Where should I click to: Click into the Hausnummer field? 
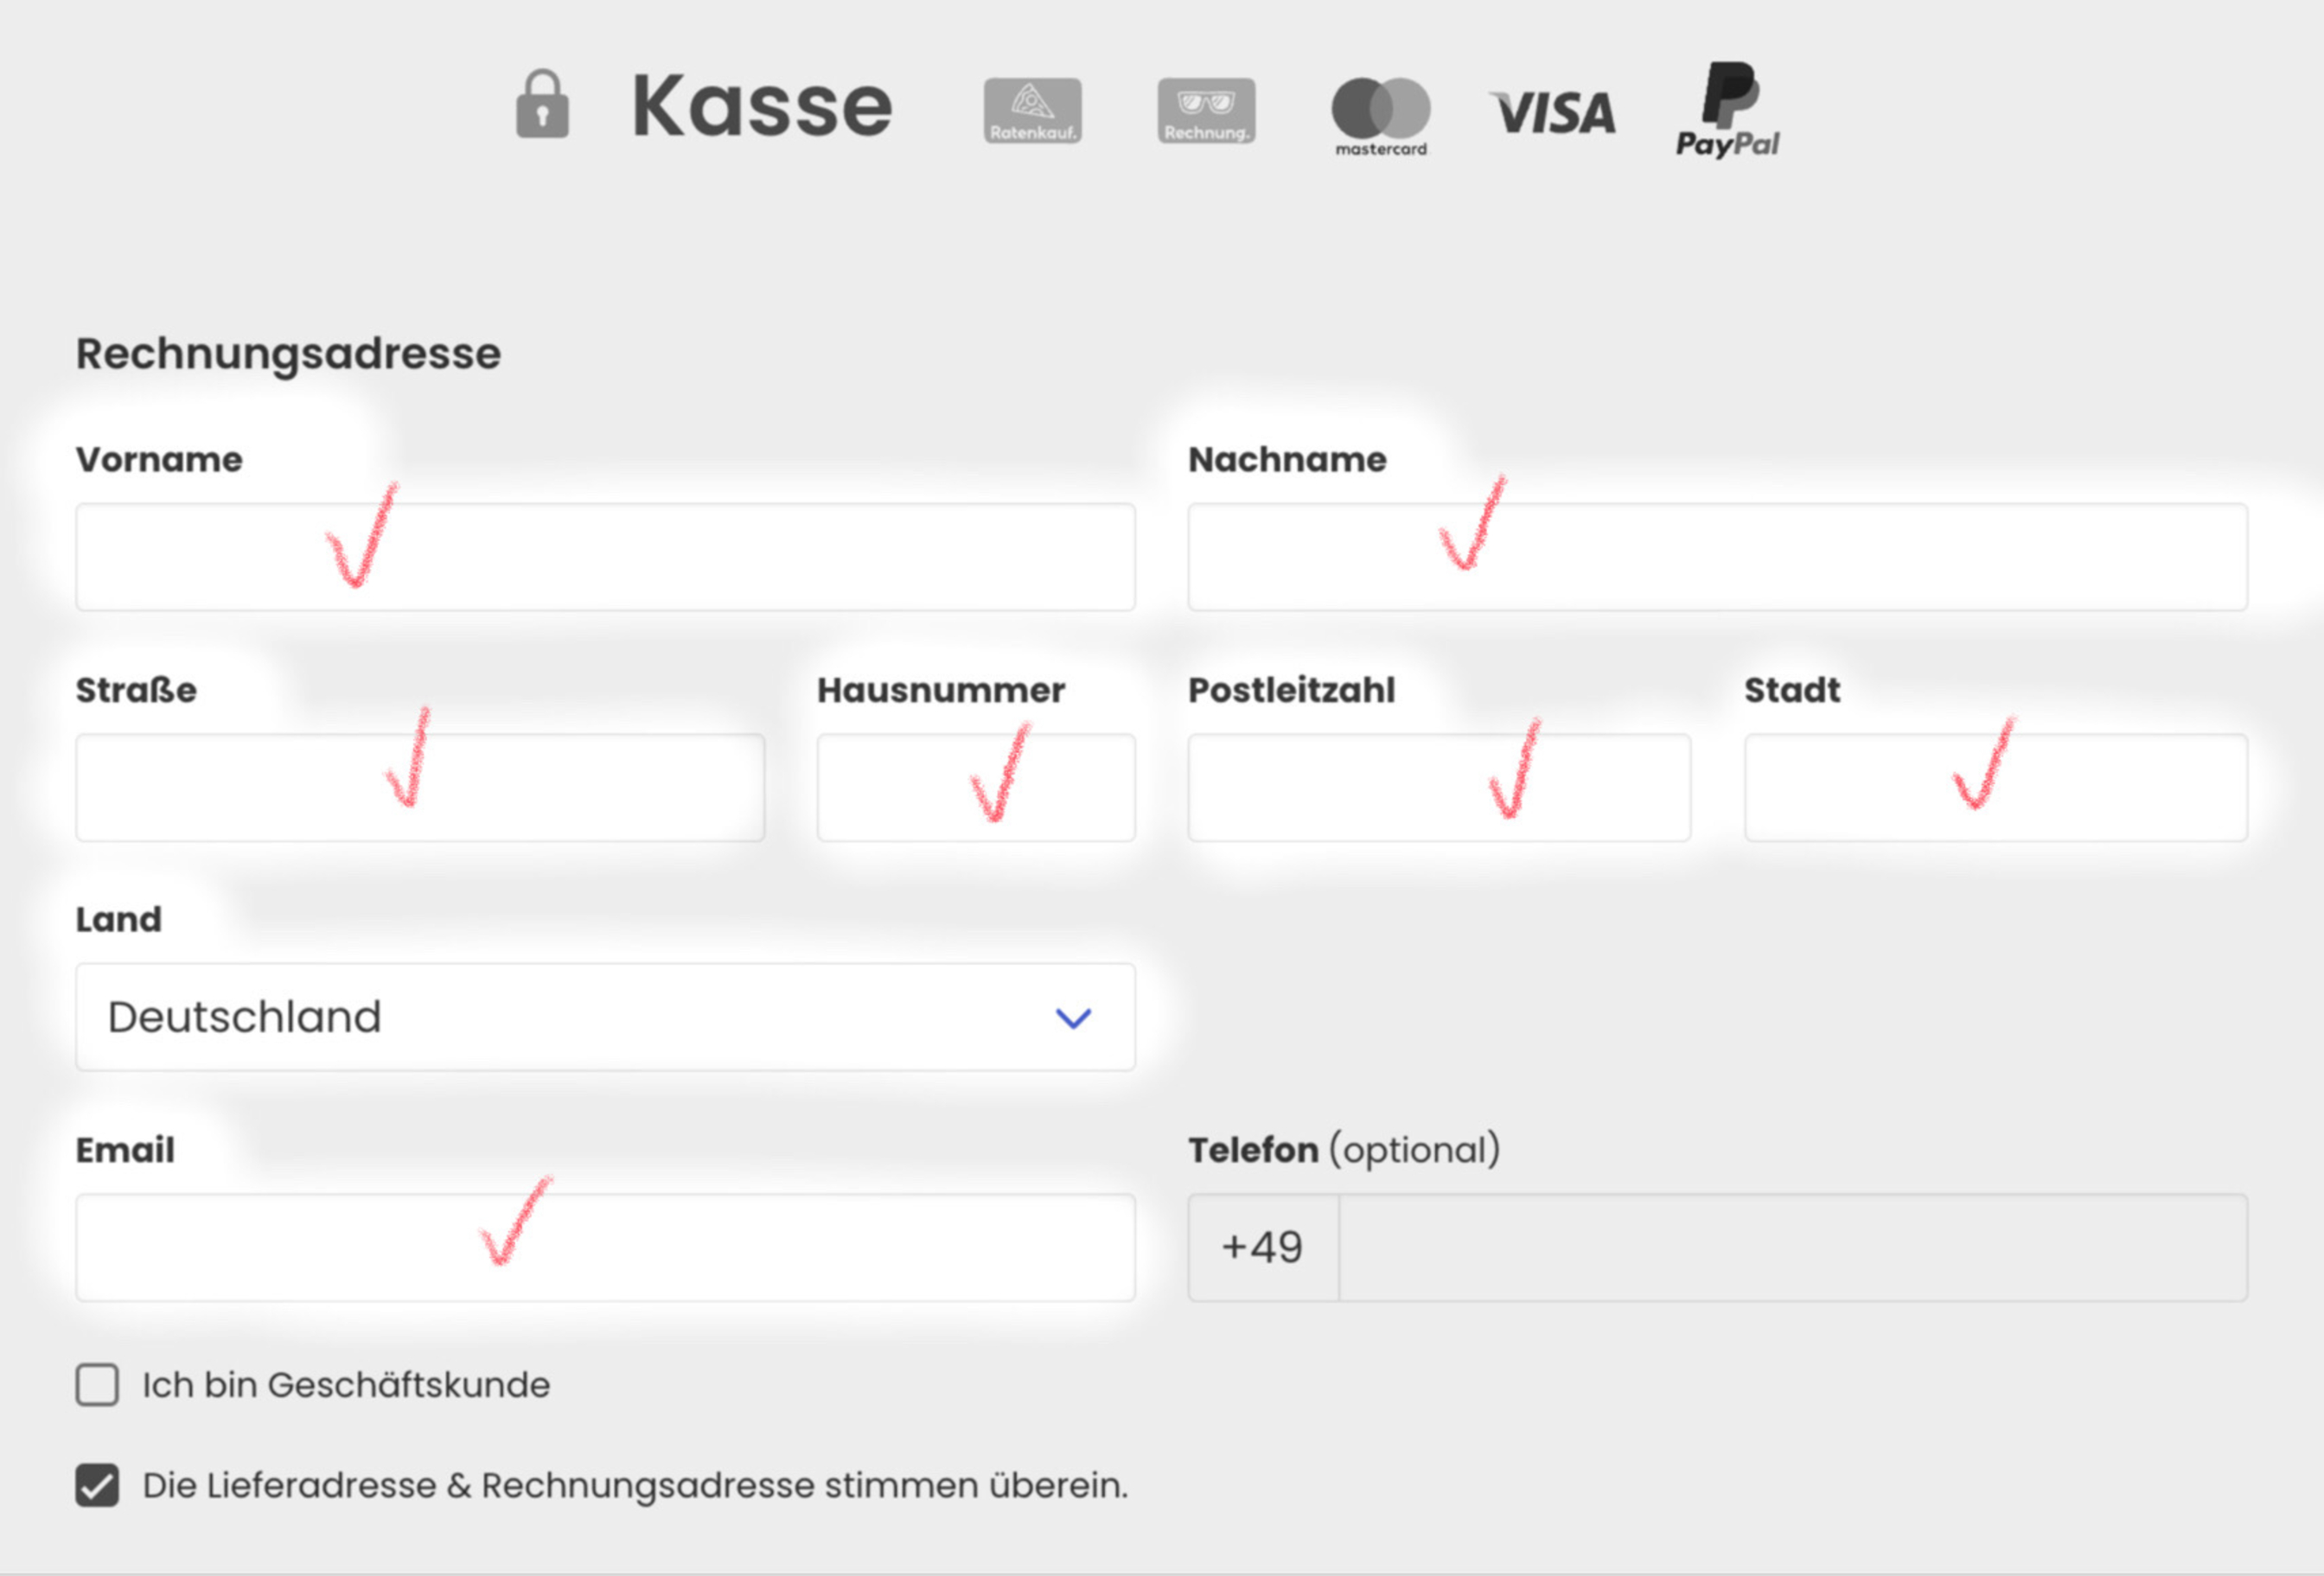[x=976, y=788]
